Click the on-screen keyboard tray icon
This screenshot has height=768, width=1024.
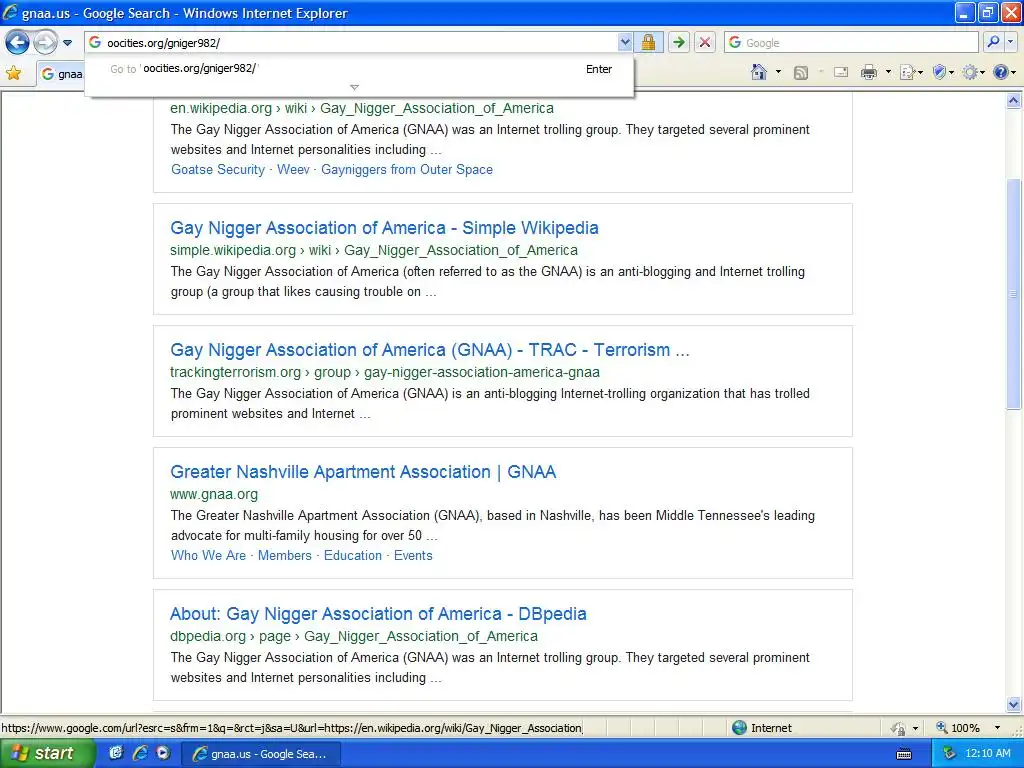click(x=904, y=754)
